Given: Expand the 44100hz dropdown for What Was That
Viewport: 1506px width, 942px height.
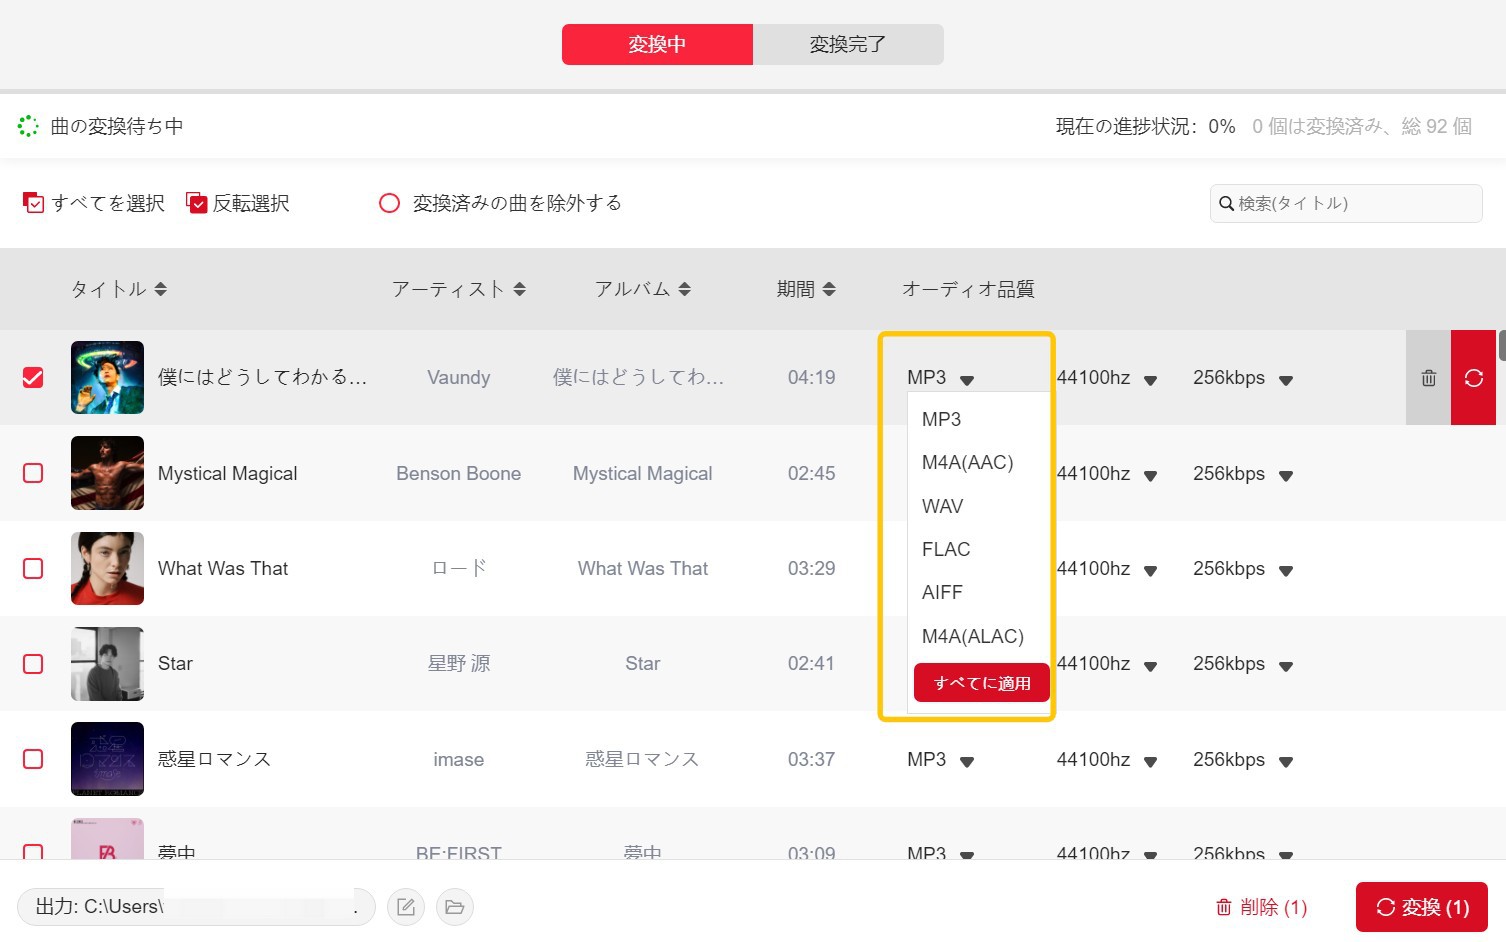Looking at the screenshot, I should 1150,570.
